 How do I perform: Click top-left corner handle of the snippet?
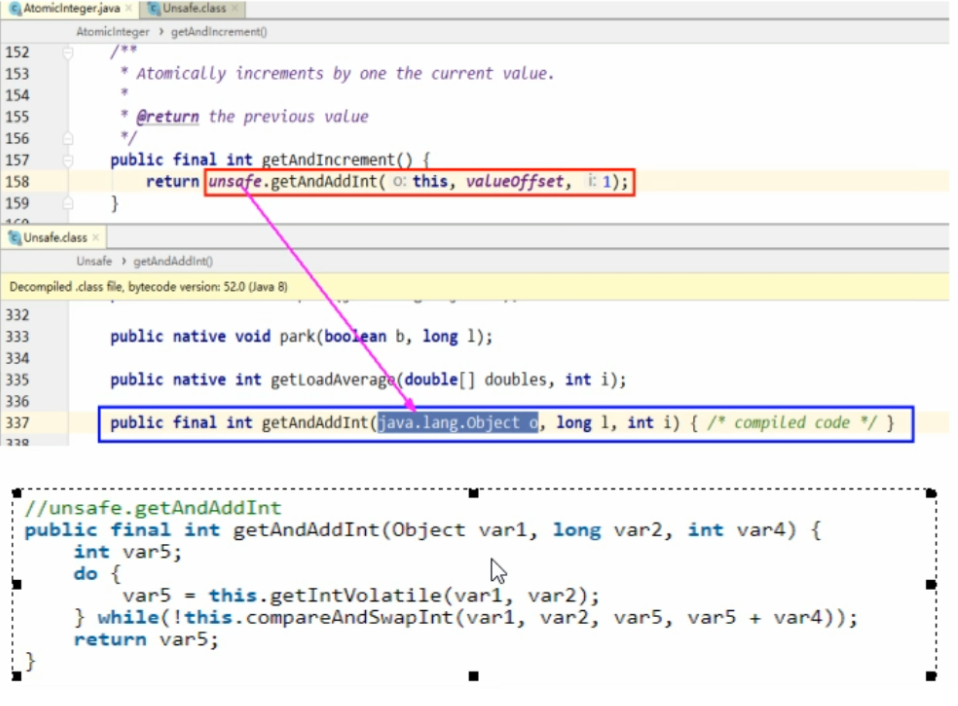click(x=16, y=493)
